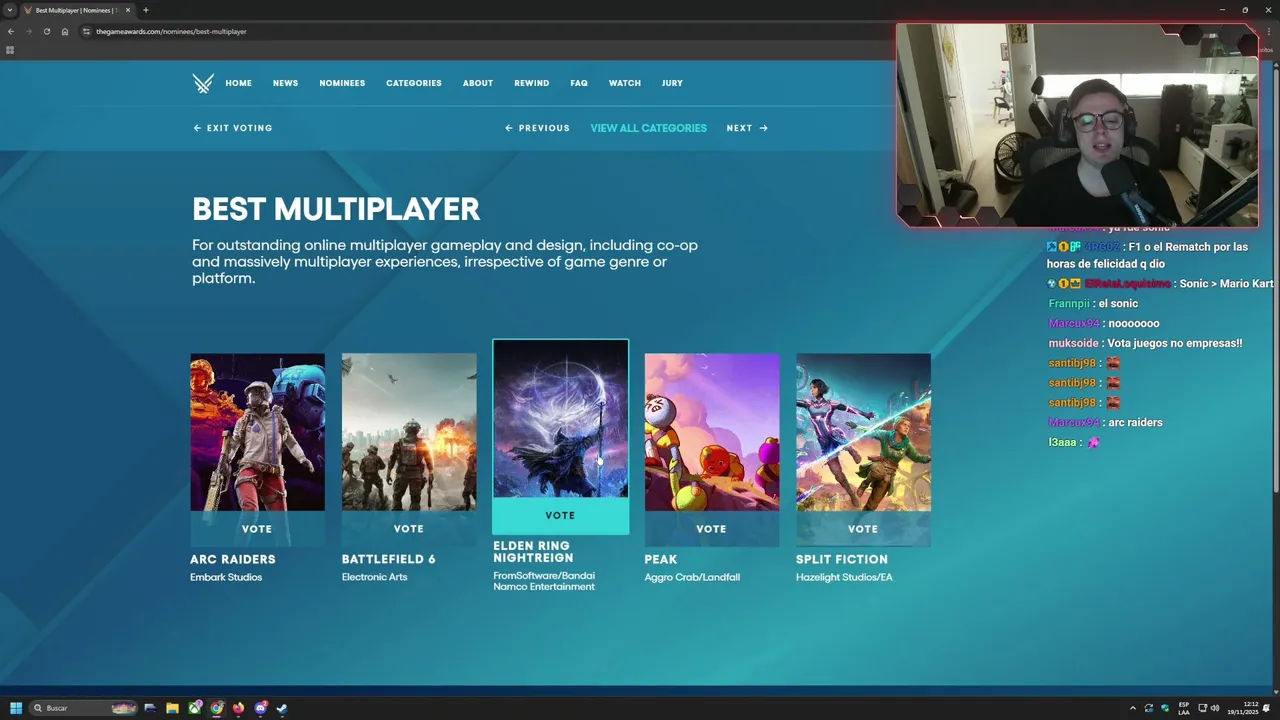This screenshot has height=720, width=1280.
Task: Click the SPLIT FICTION title text
Action: pyautogui.click(x=842, y=559)
